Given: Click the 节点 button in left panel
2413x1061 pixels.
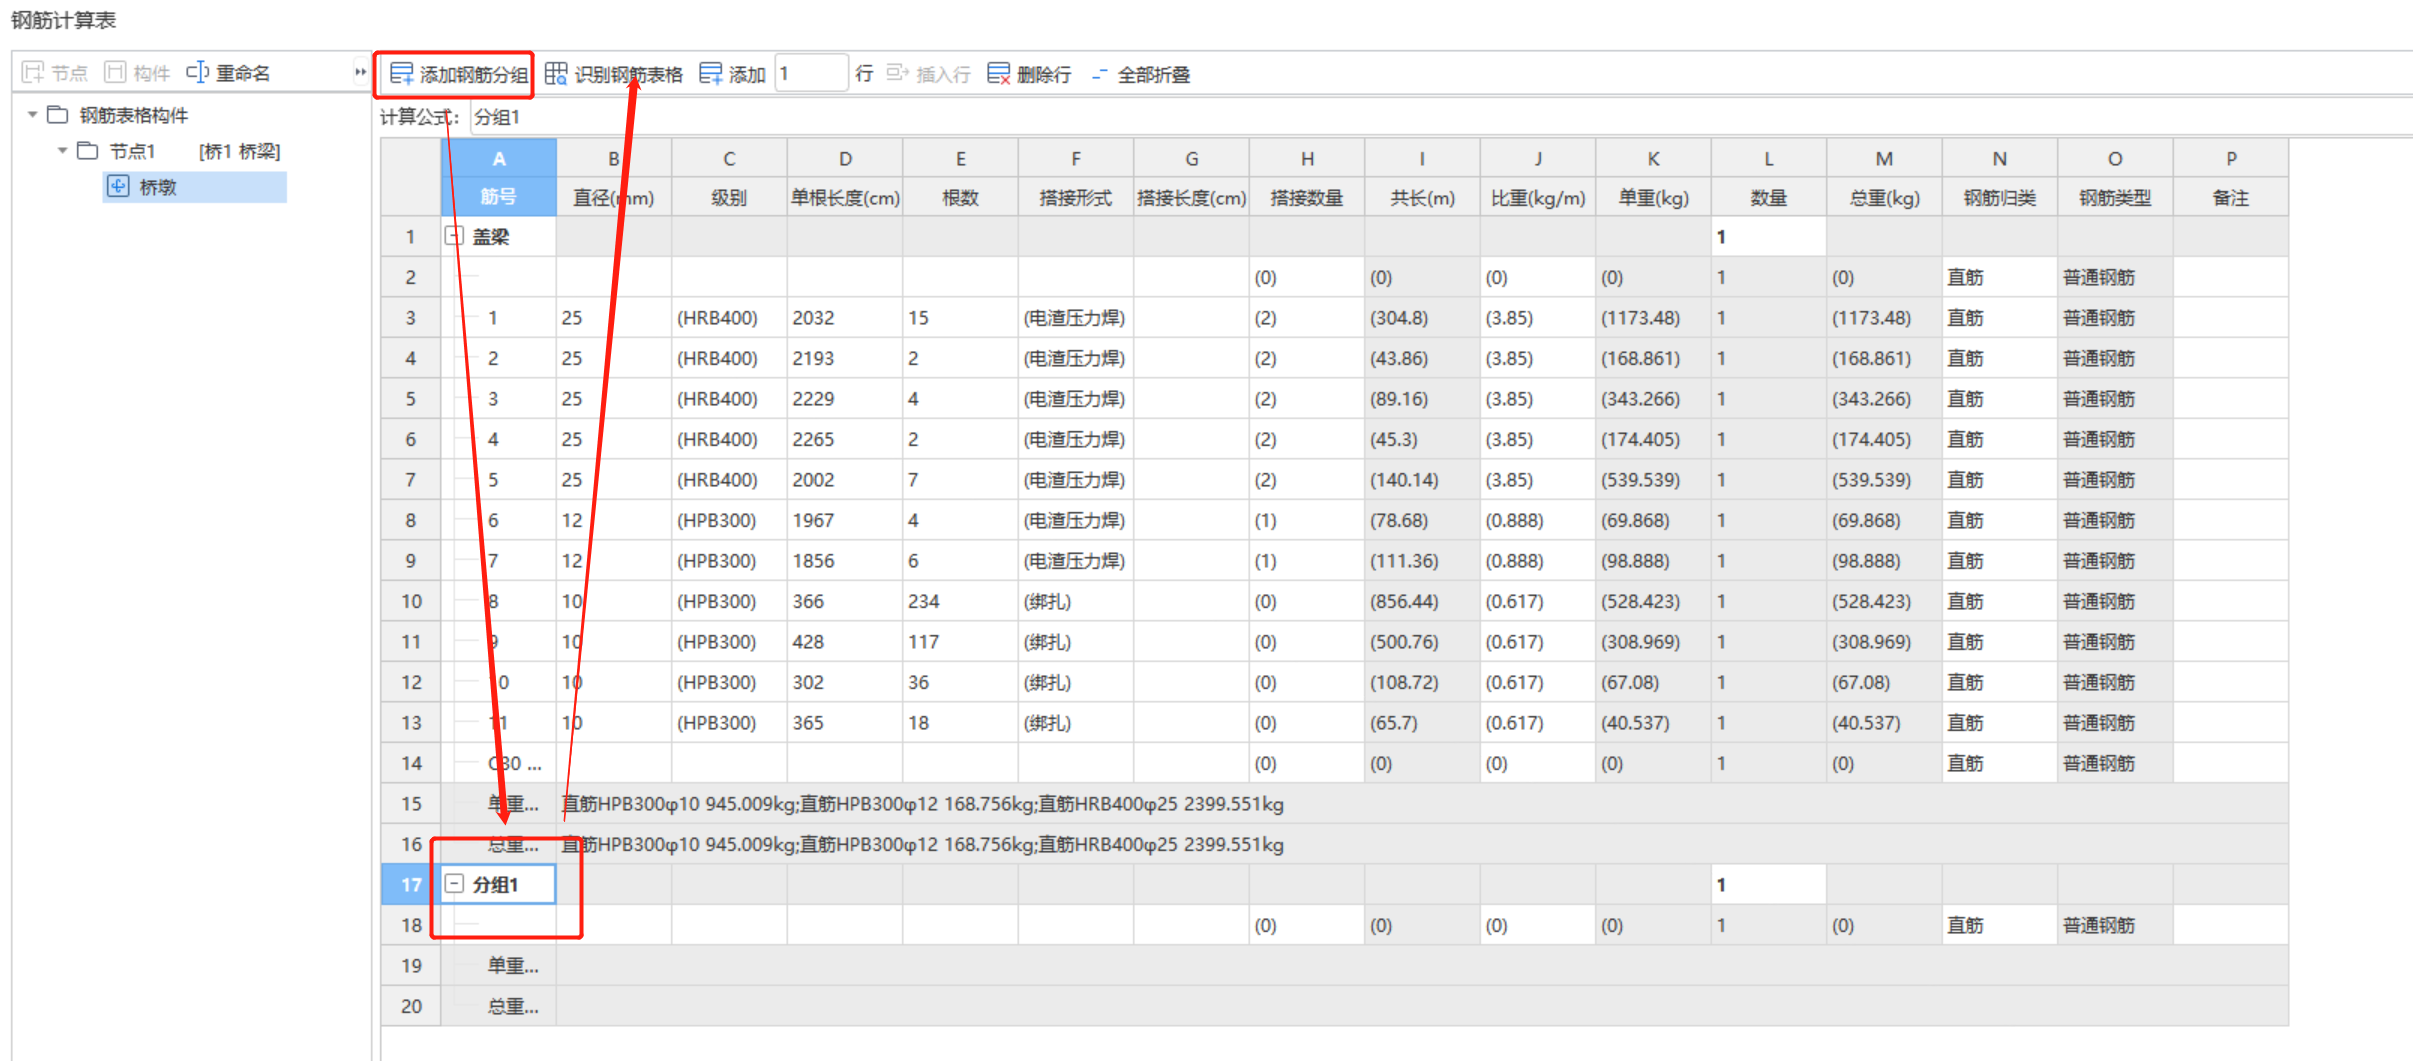Looking at the screenshot, I should click(55, 73).
